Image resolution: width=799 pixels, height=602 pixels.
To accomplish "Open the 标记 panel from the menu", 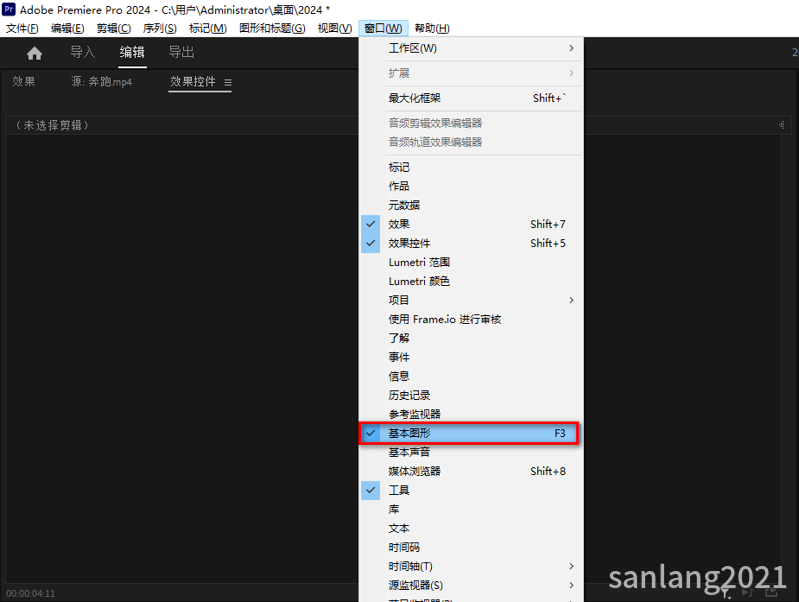I will point(471,167).
